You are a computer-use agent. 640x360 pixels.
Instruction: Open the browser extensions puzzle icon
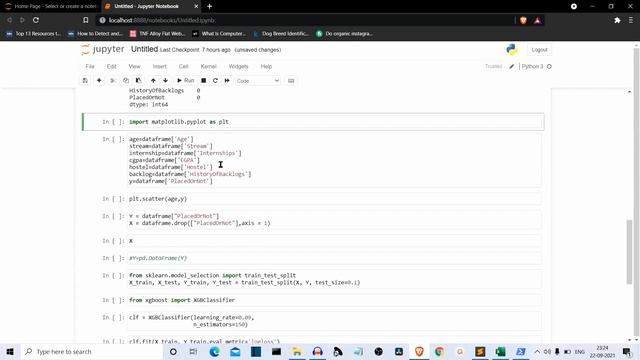tap(617, 20)
